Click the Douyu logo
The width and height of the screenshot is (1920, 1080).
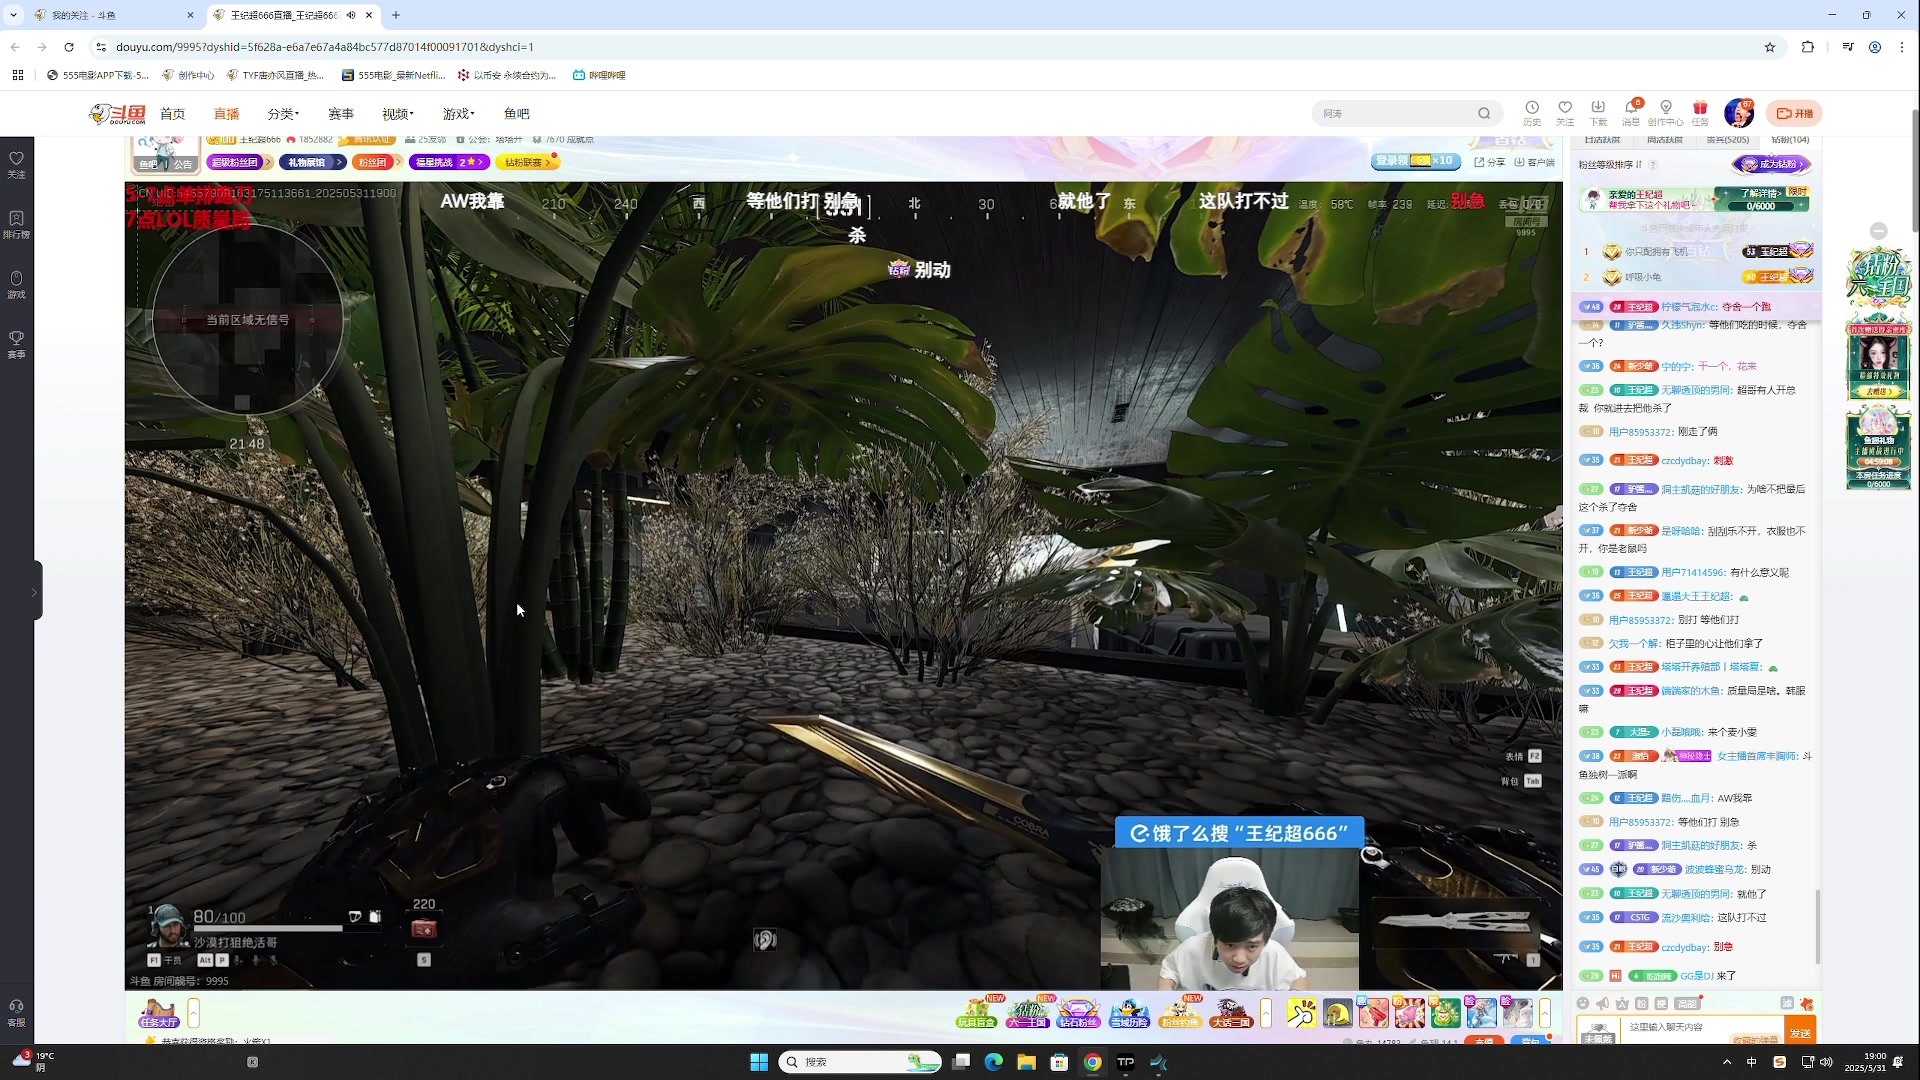118,114
